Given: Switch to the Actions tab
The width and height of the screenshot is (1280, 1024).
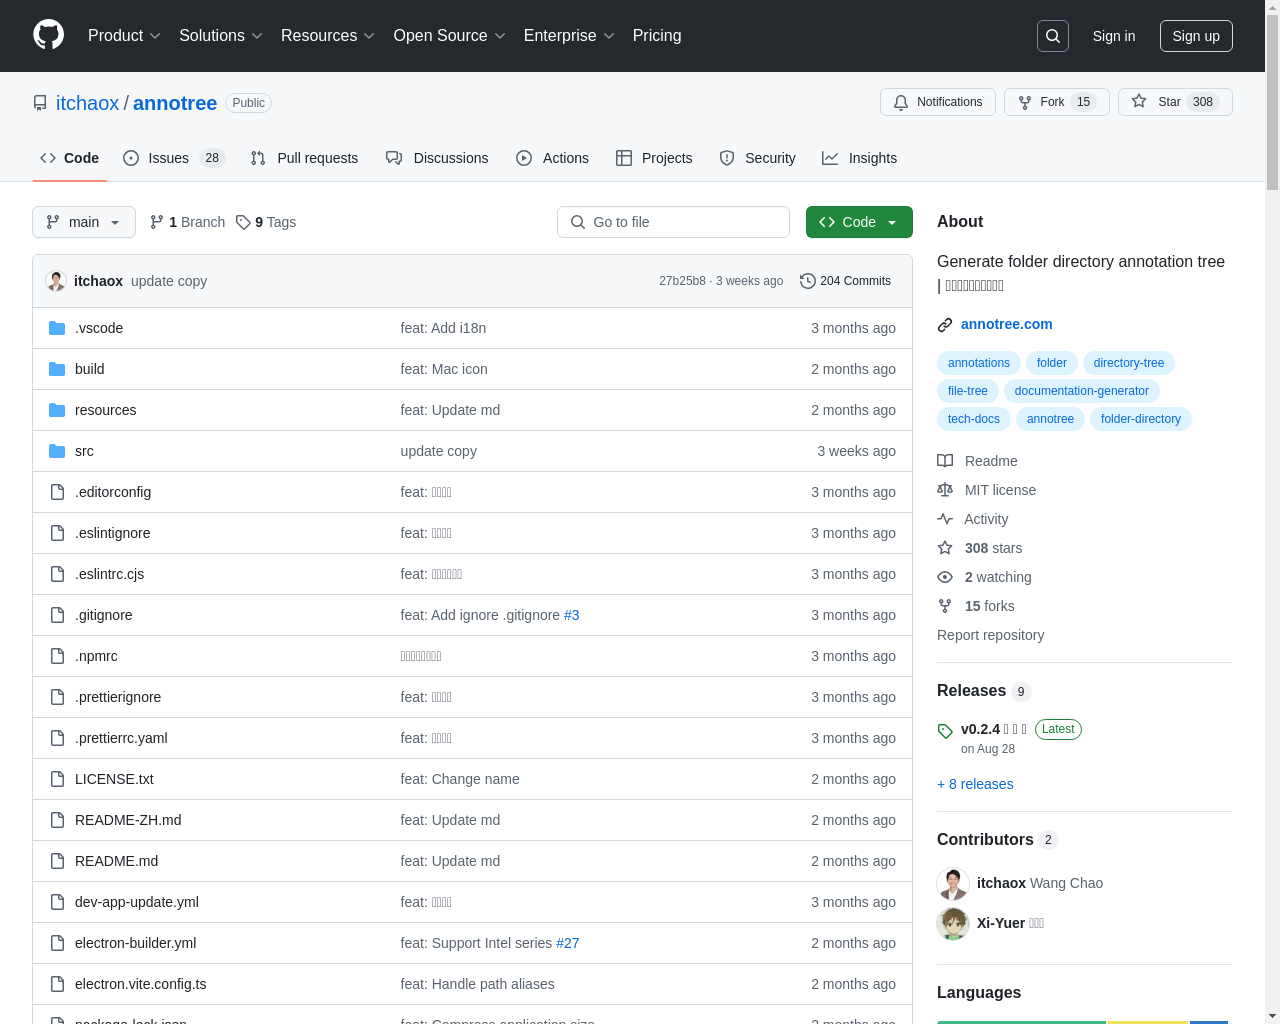Looking at the screenshot, I should click(552, 158).
